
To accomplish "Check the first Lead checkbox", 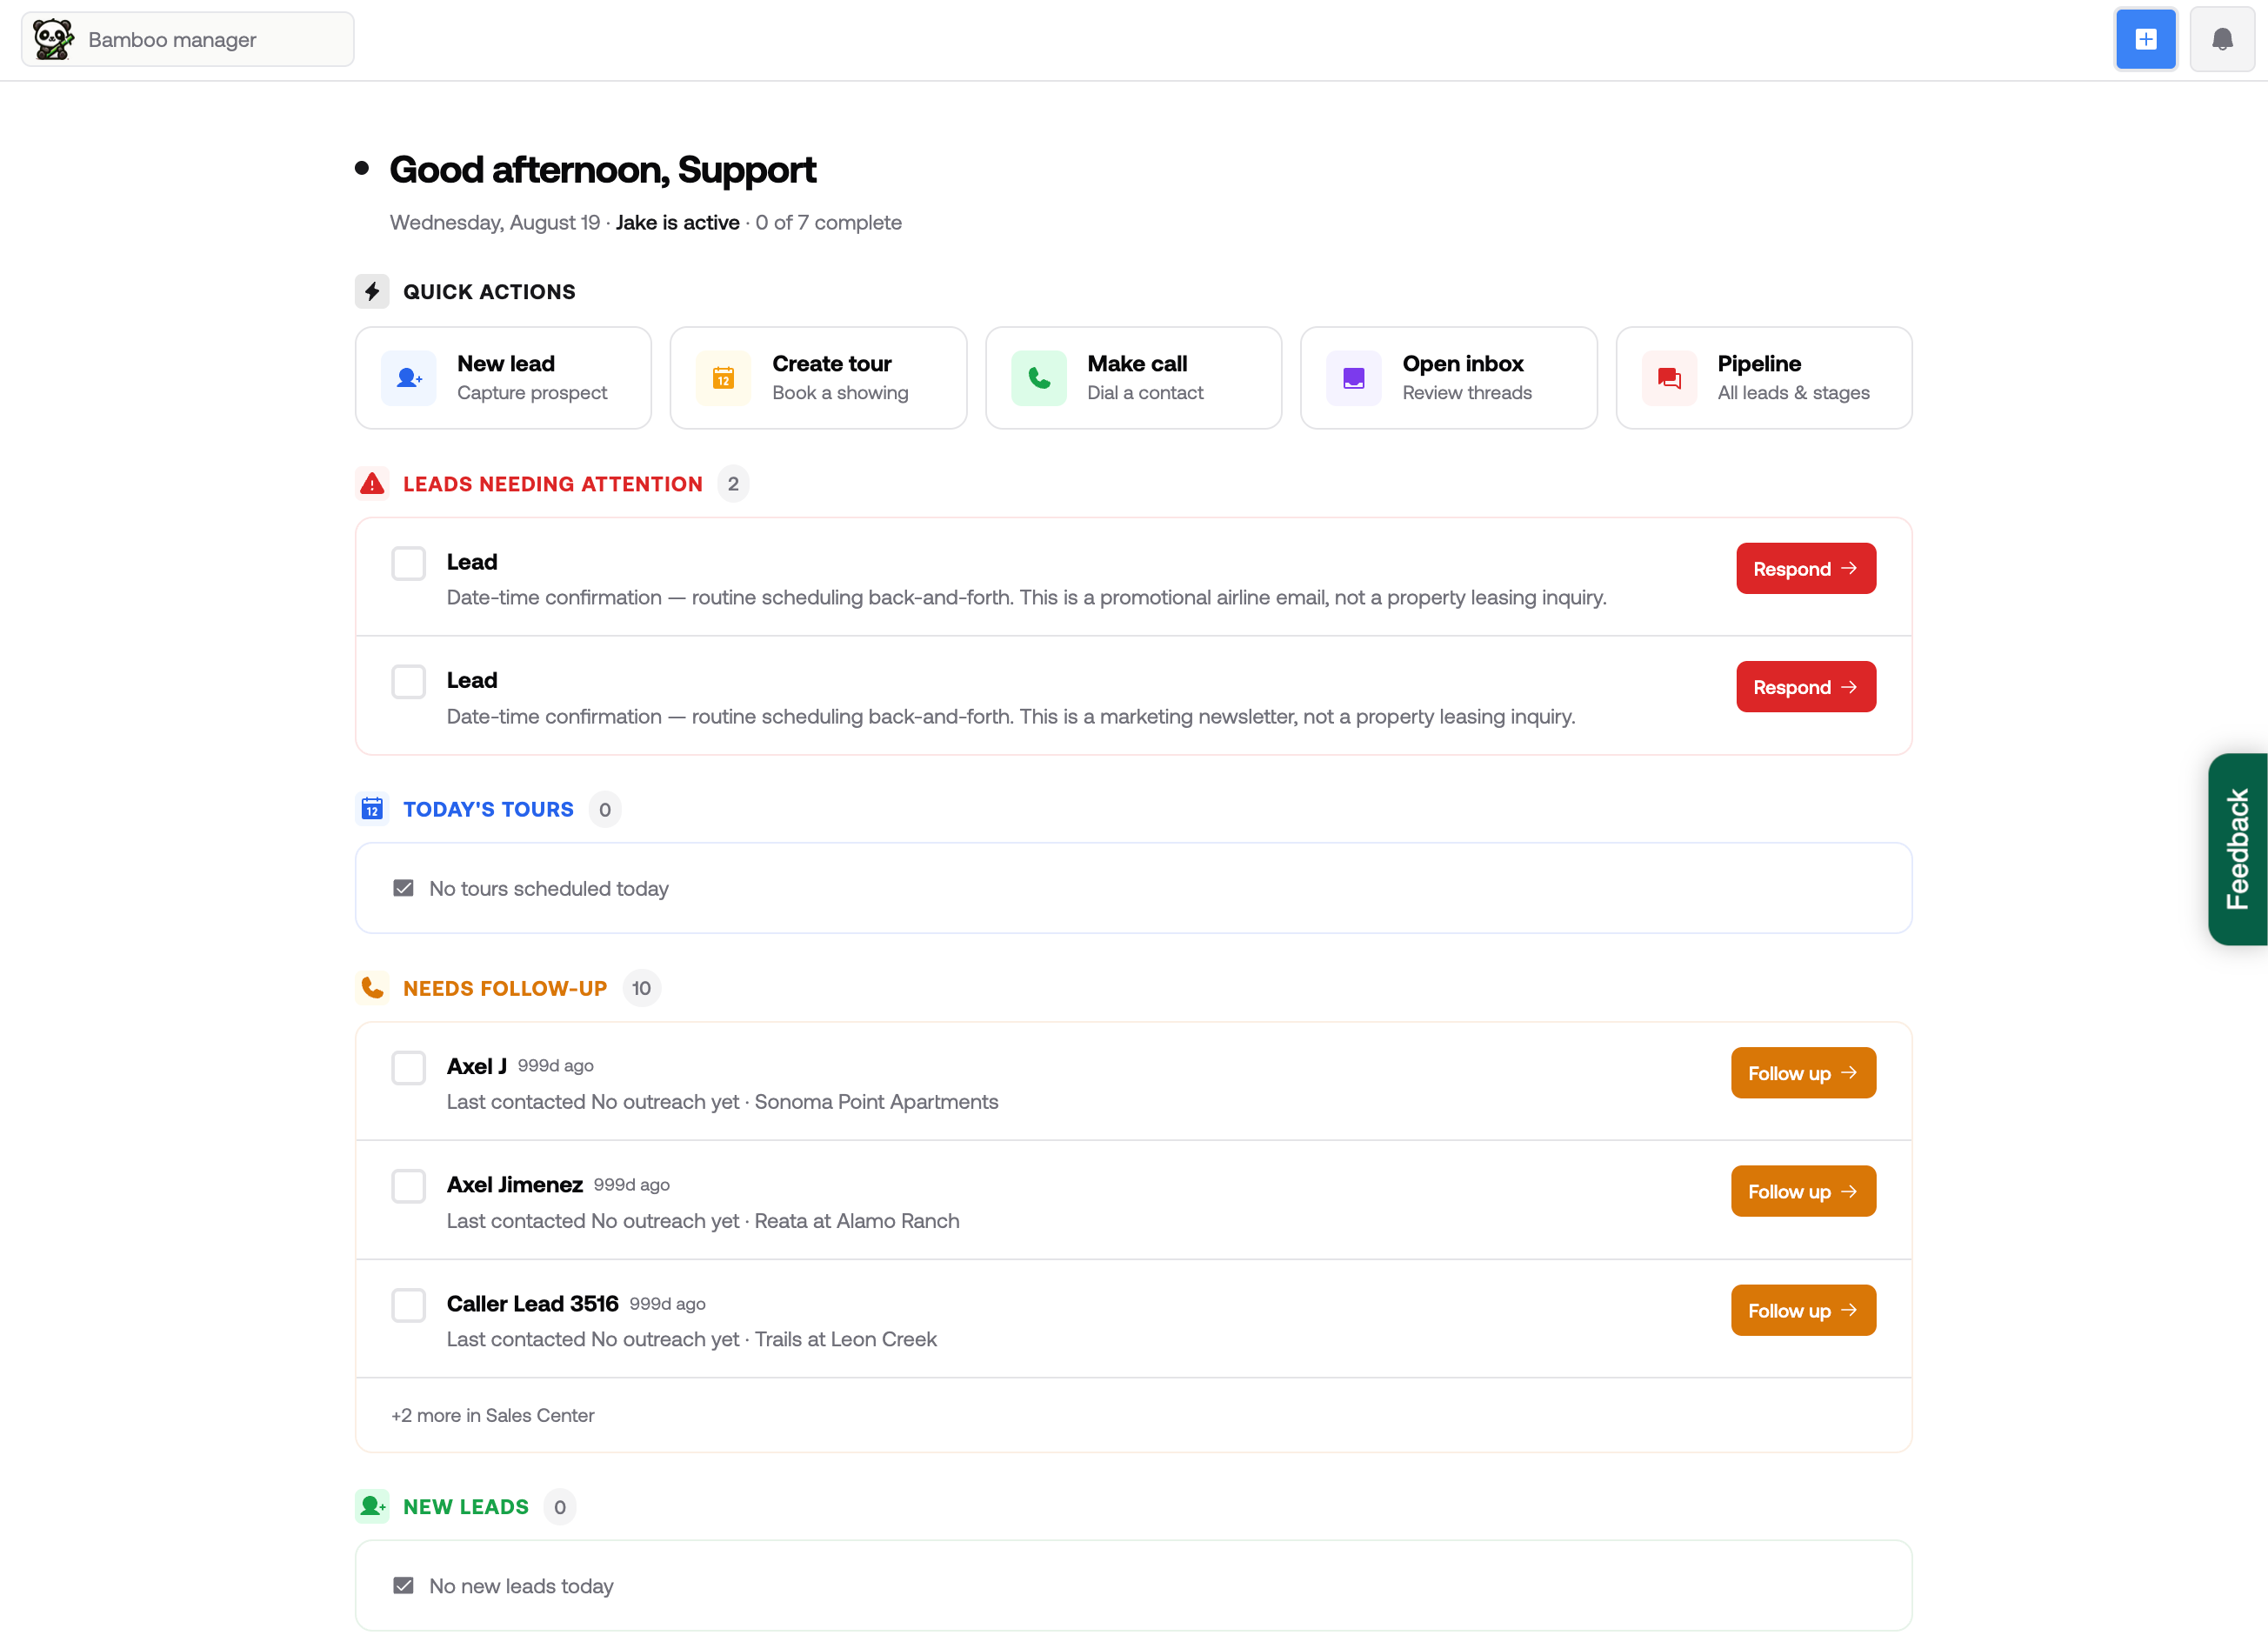I will coord(408,563).
